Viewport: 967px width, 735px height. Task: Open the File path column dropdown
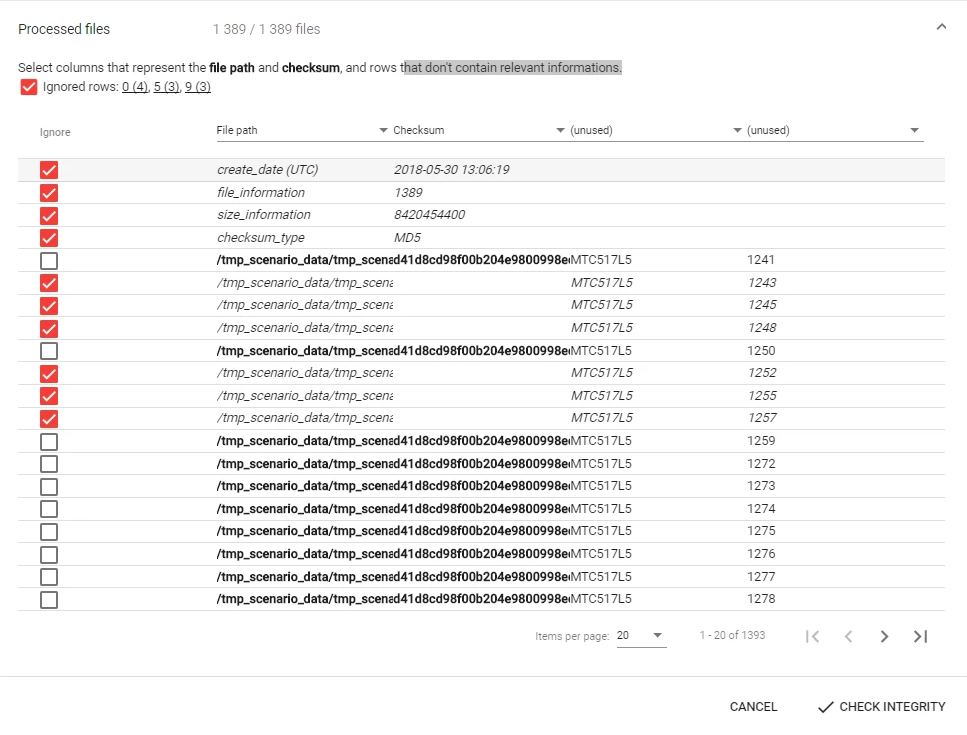click(x=302, y=130)
